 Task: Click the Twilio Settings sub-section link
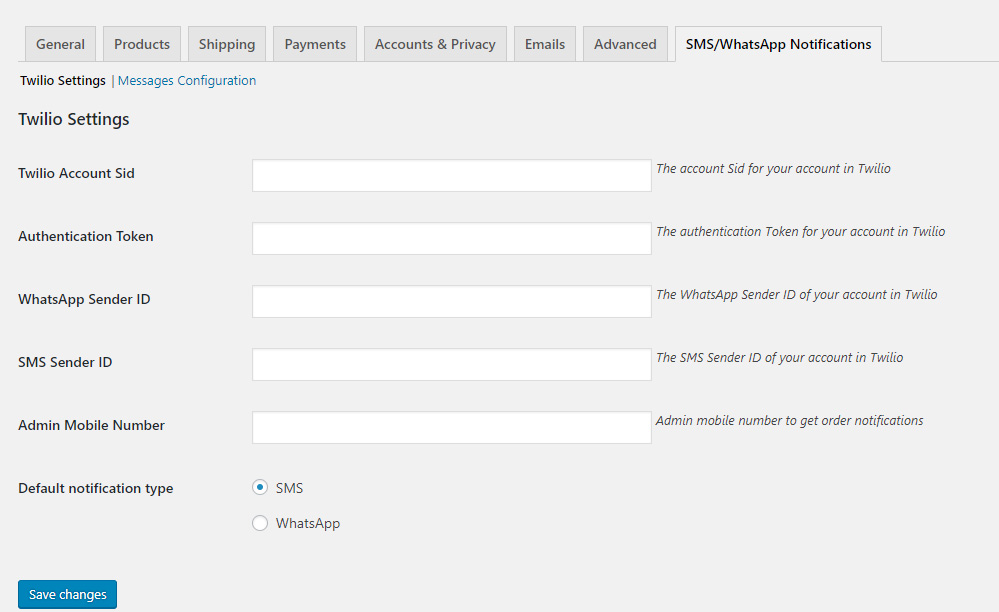point(62,80)
